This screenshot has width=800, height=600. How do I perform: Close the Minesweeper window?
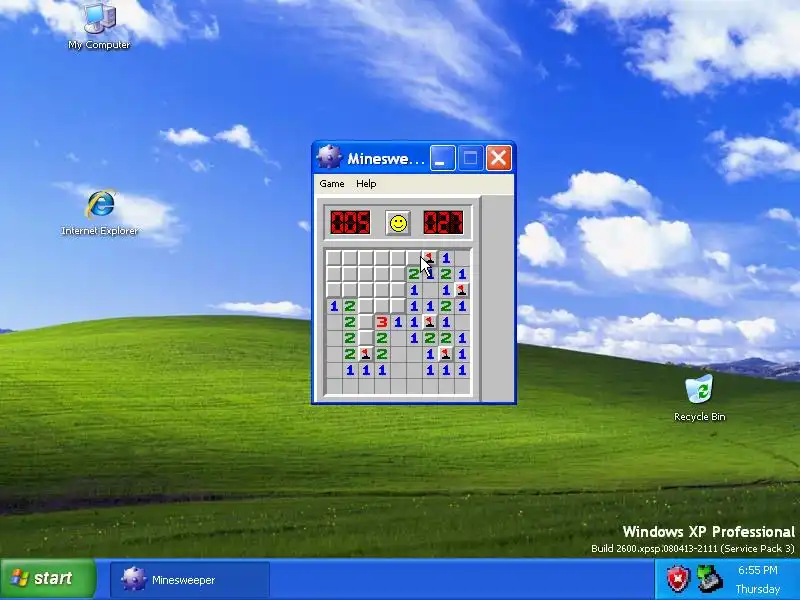(x=498, y=158)
